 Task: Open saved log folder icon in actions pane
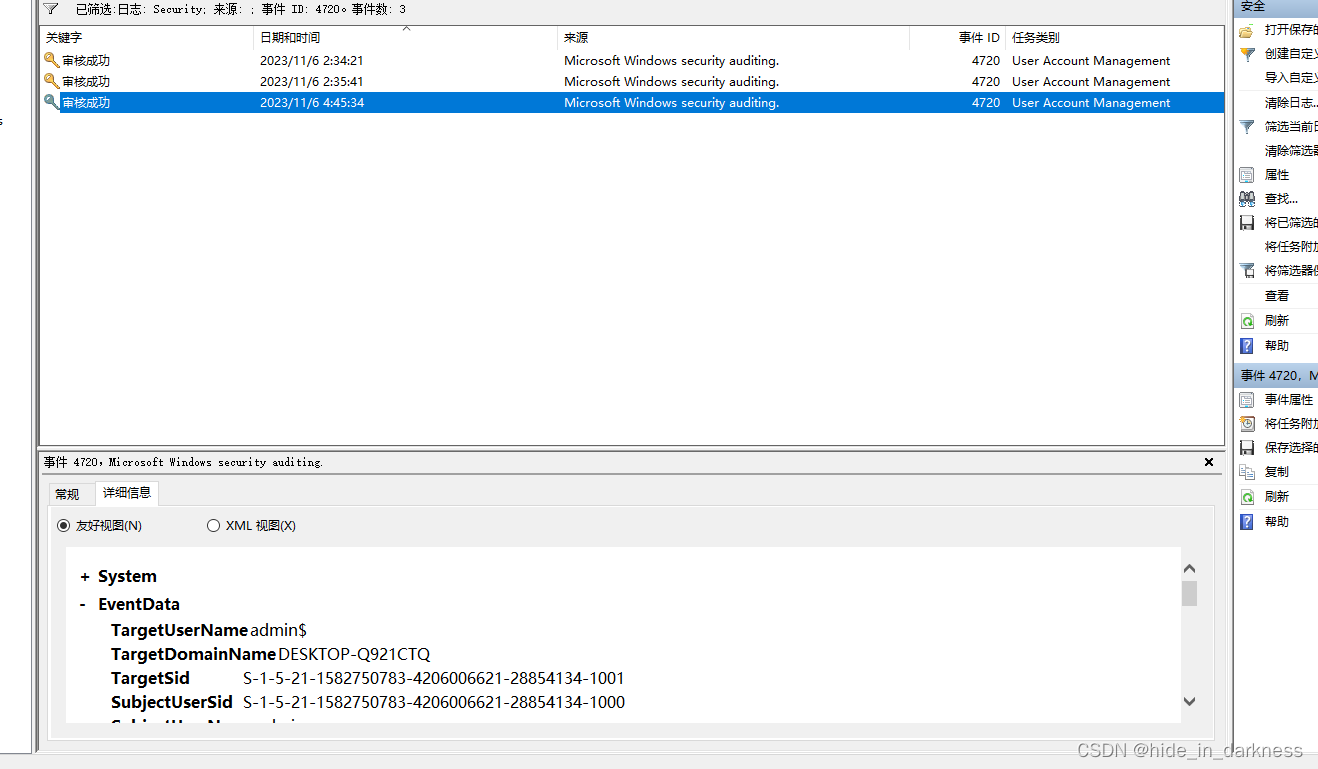1246,30
